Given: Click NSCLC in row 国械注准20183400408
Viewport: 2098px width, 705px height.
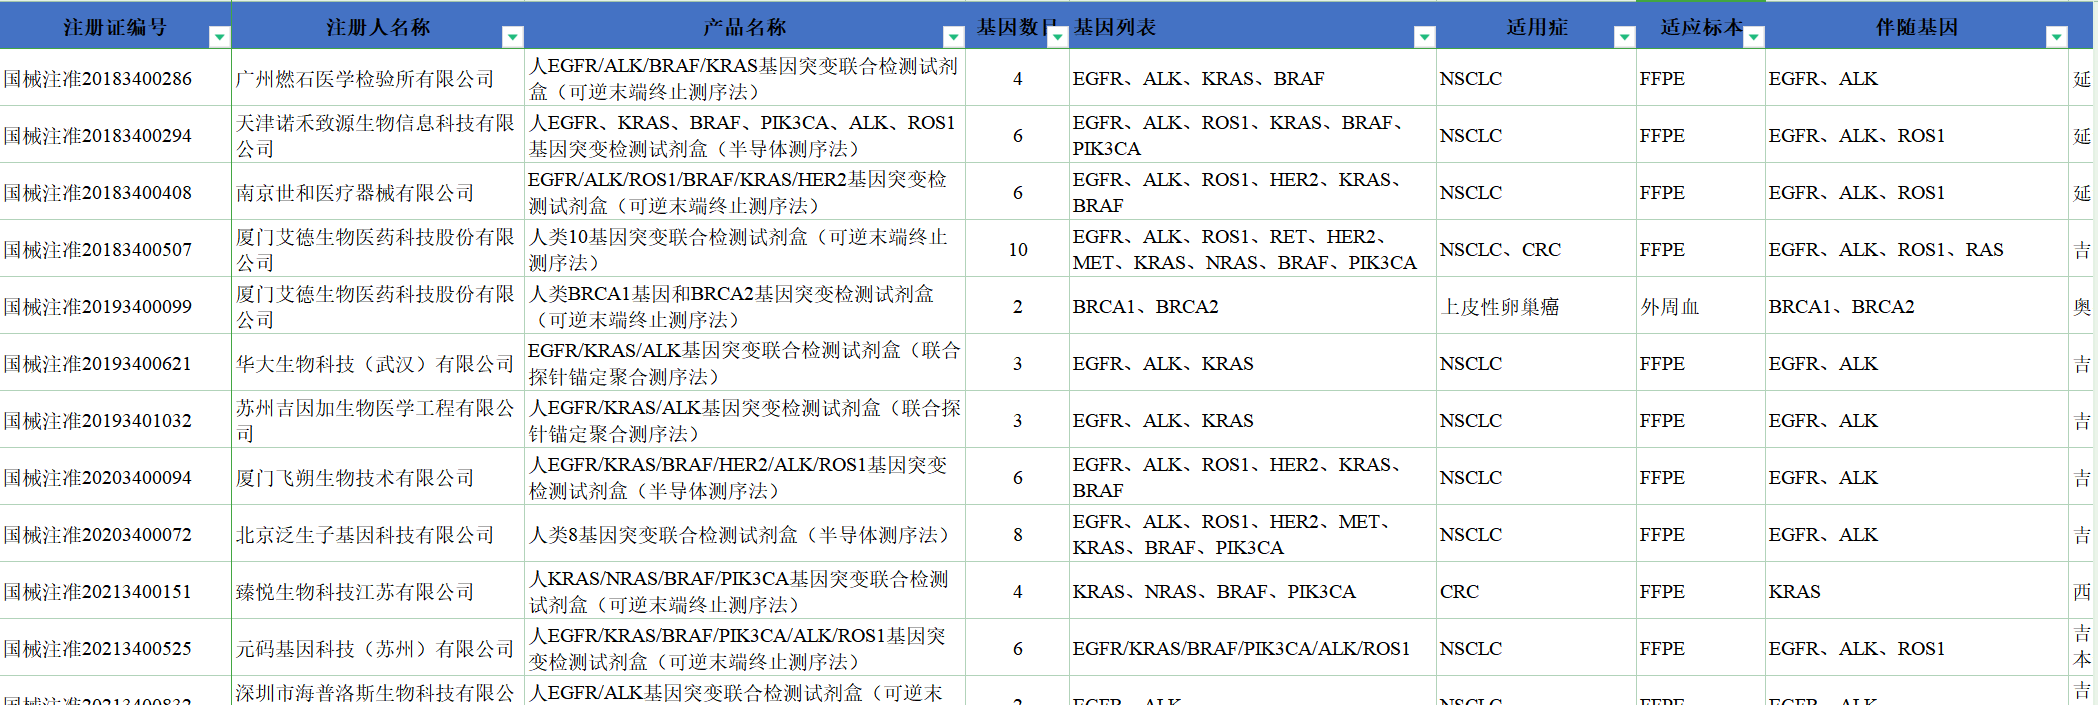Looking at the screenshot, I should (1536, 192).
